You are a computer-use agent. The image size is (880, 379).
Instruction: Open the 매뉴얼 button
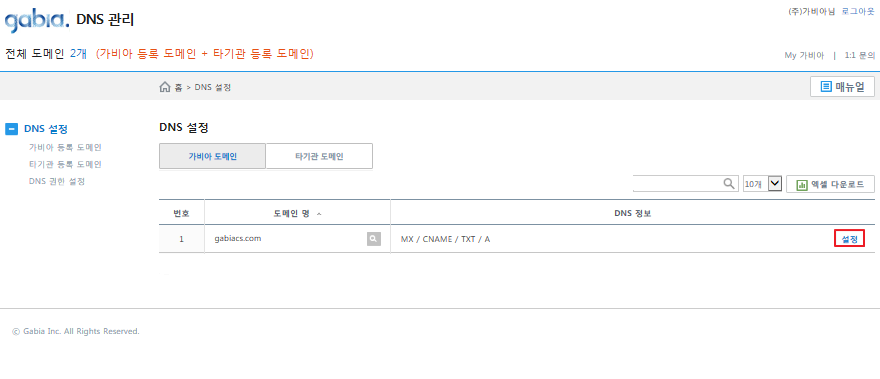pyautogui.click(x=842, y=87)
